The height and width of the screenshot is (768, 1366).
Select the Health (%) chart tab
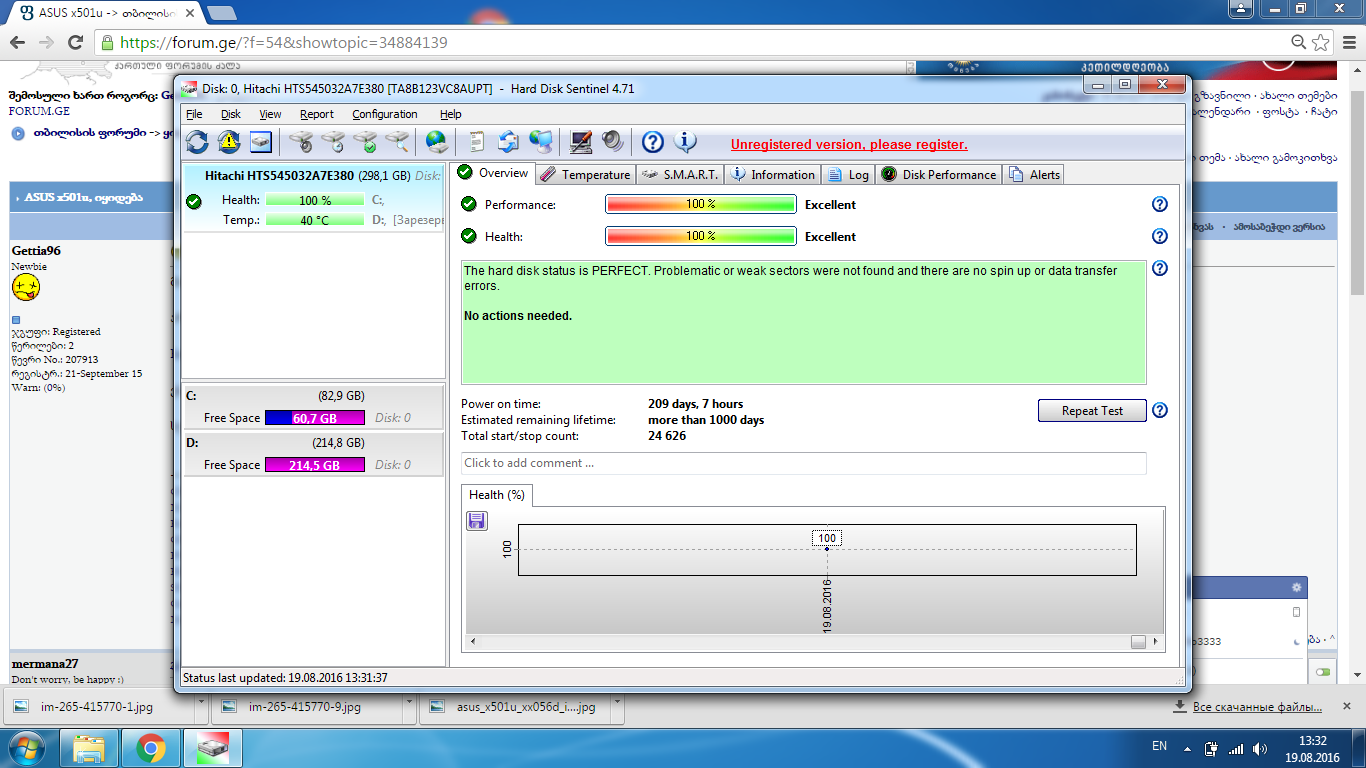[497, 495]
